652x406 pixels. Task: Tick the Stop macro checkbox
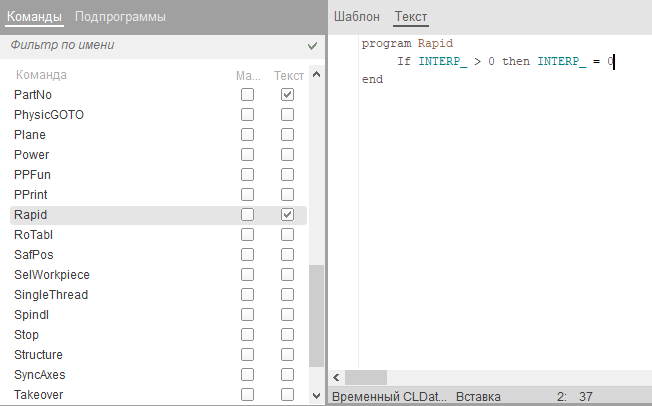coord(247,335)
